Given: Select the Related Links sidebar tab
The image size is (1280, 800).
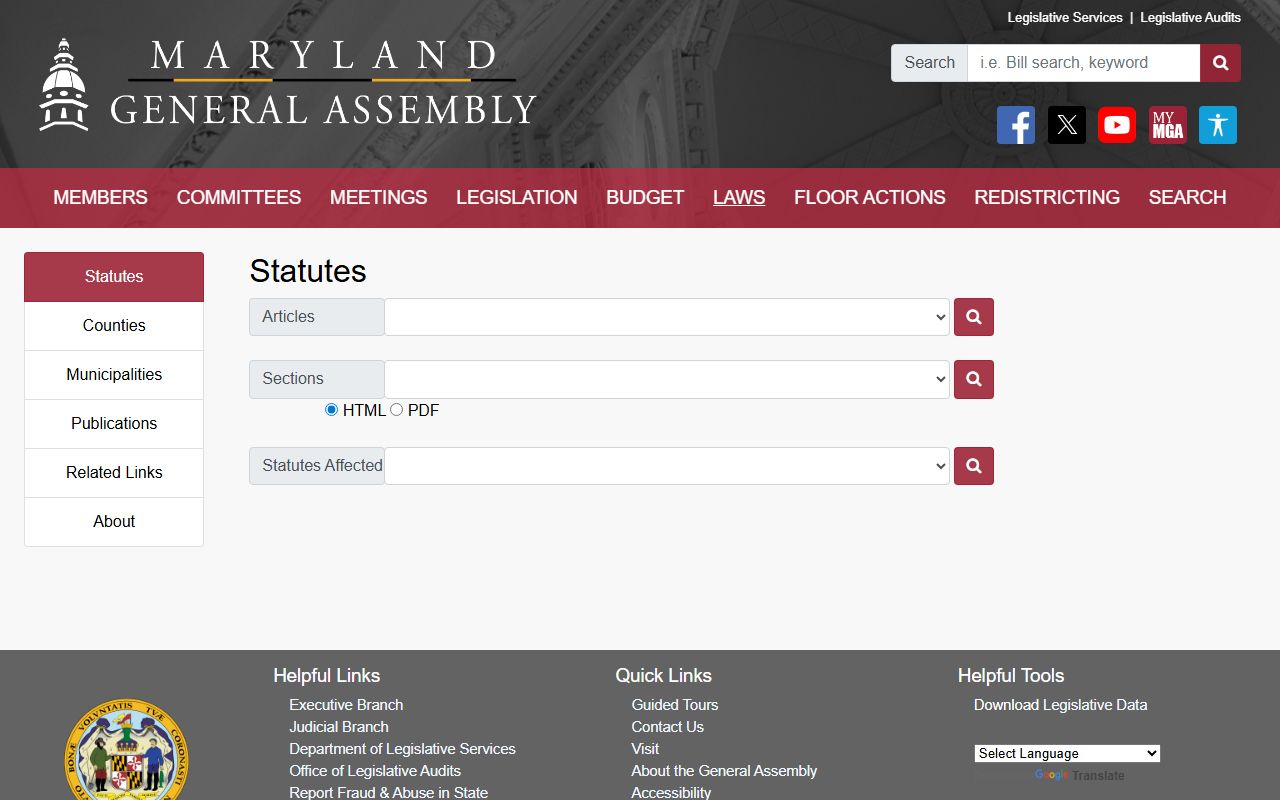Looking at the screenshot, I should click(114, 473).
